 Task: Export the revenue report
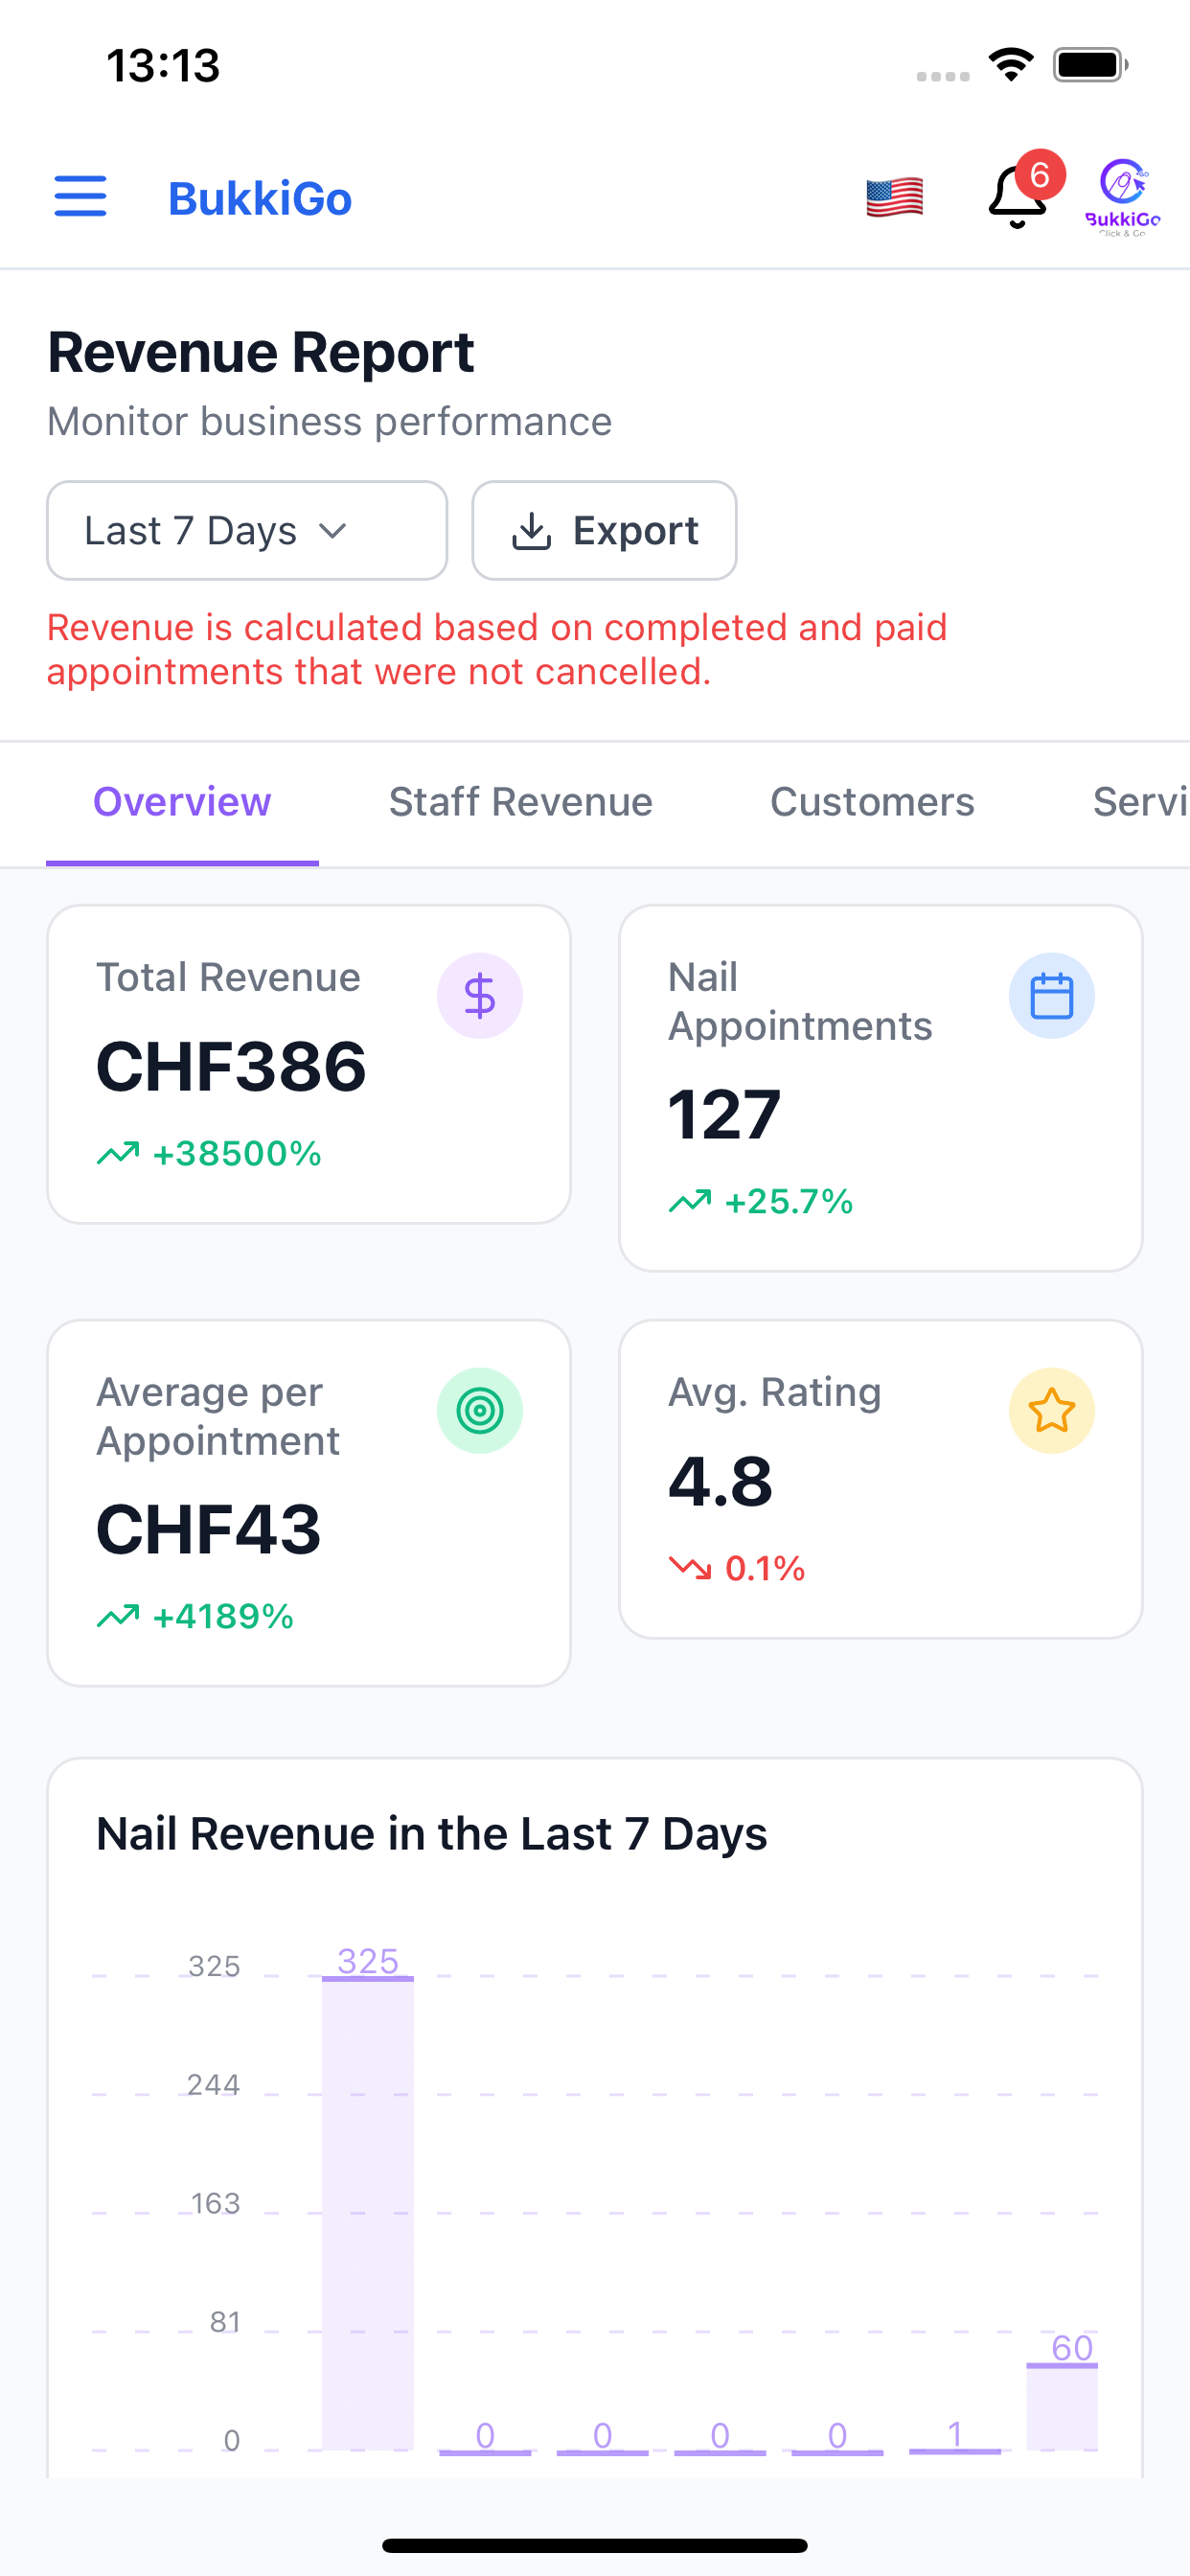(604, 530)
